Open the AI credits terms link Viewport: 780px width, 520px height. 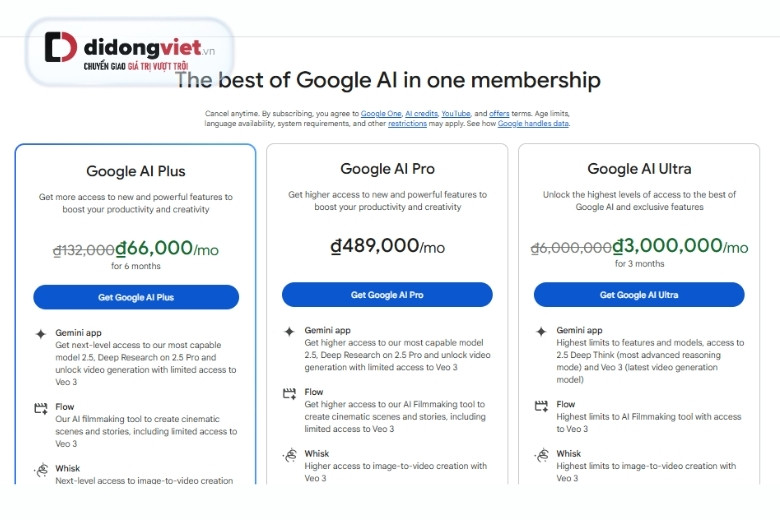point(421,114)
